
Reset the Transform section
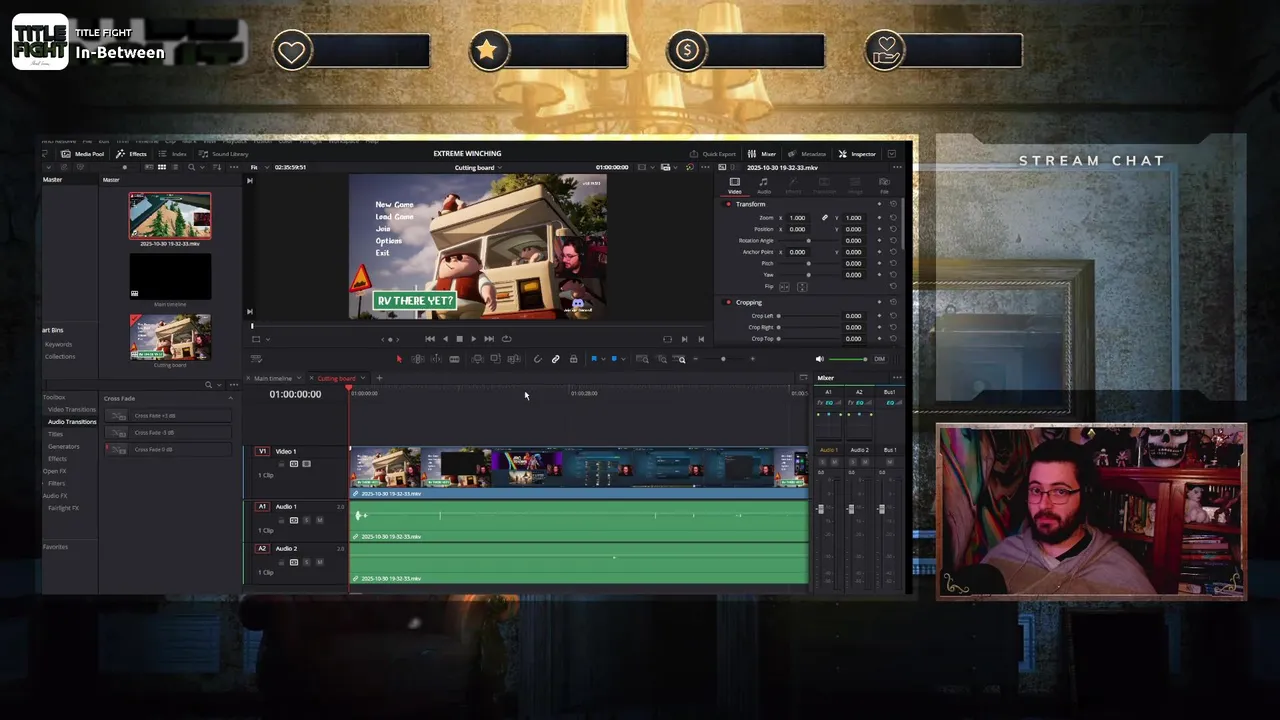893,204
